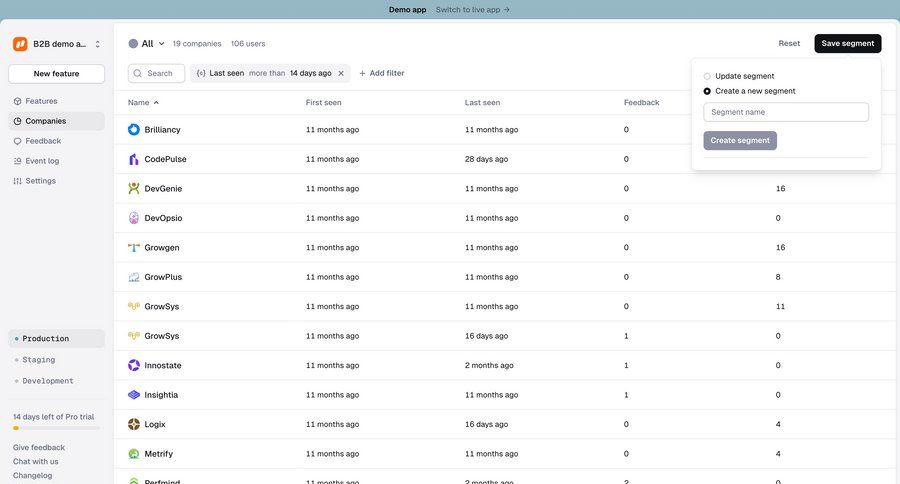This screenshot has height=484, width=900.
Task: Click '28 days ago' last seen cell
Action: tap(486, 159)
